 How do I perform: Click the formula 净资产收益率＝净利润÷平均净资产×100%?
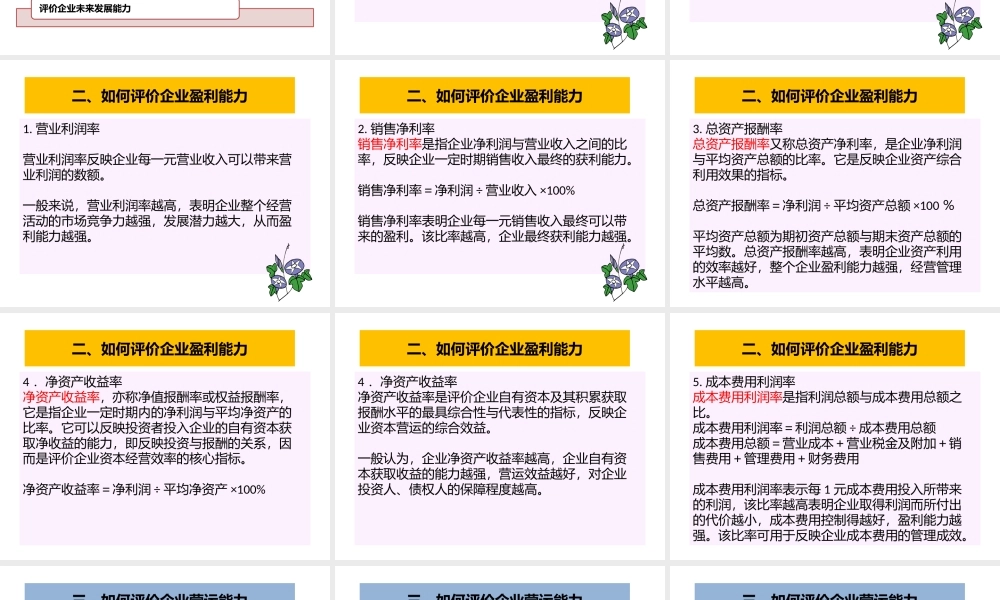click(x=144, y=489)
